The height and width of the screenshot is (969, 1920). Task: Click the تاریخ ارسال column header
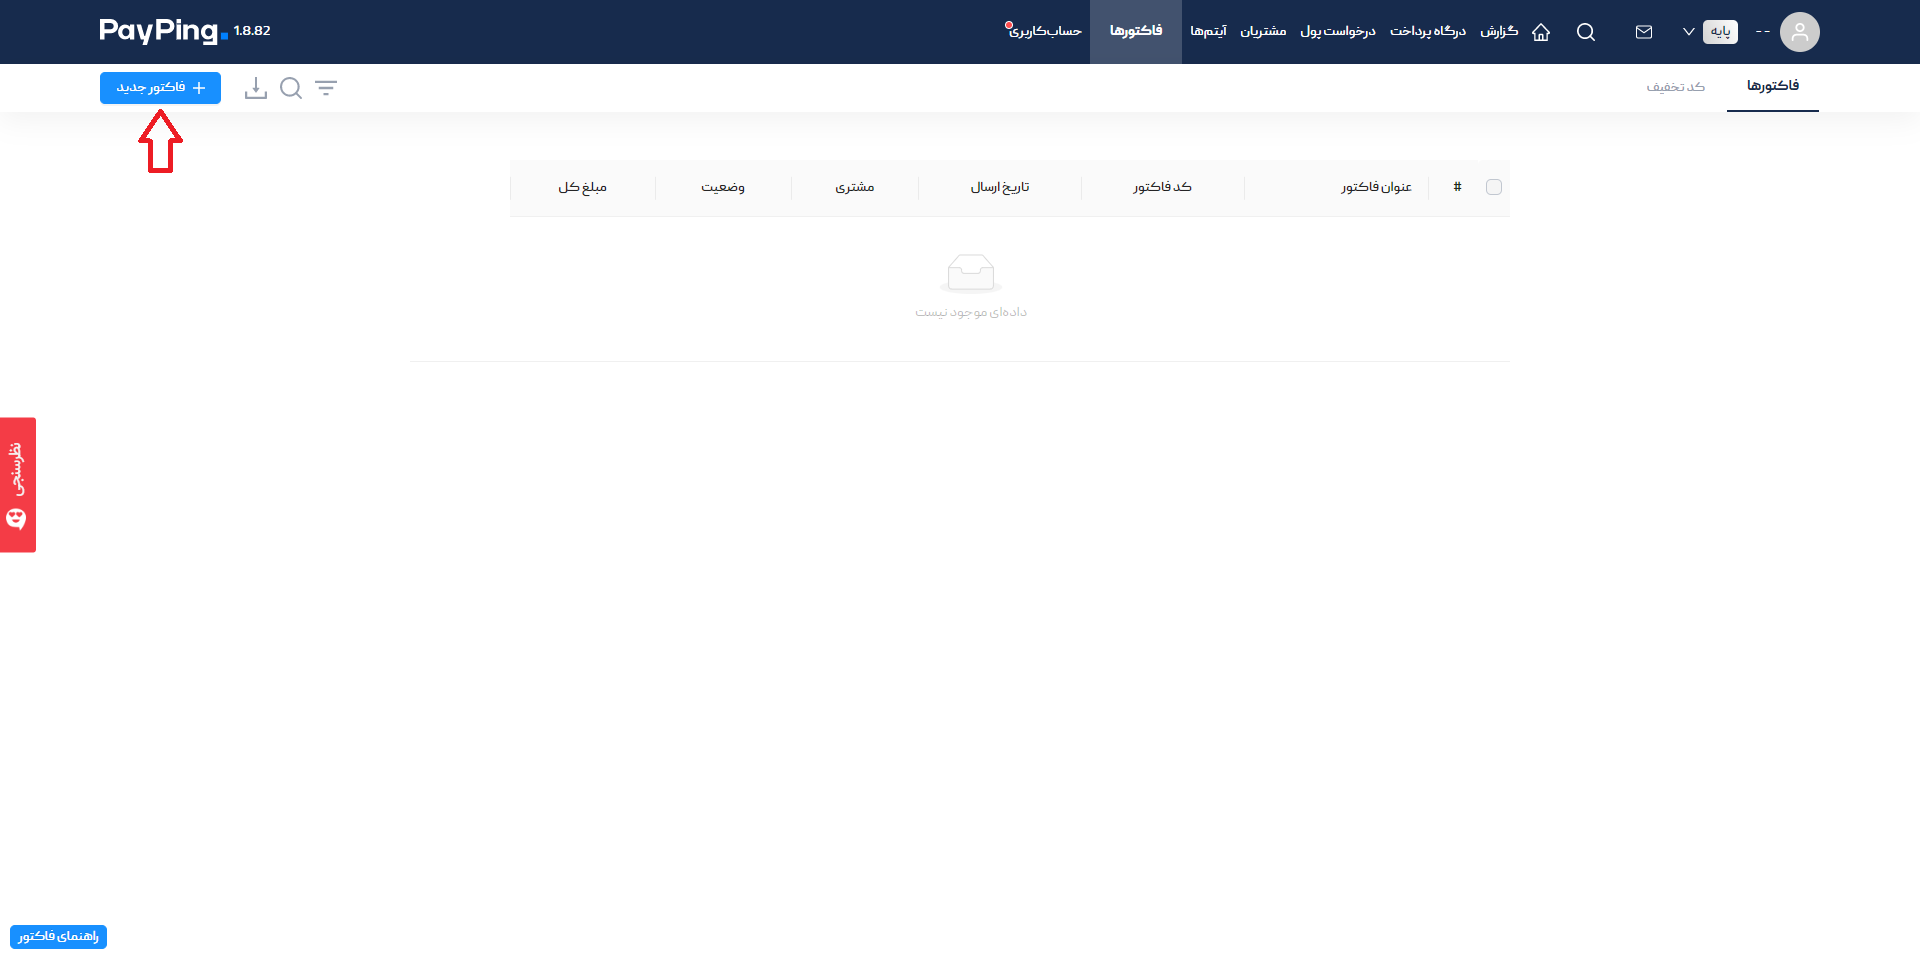point(1000,187)
